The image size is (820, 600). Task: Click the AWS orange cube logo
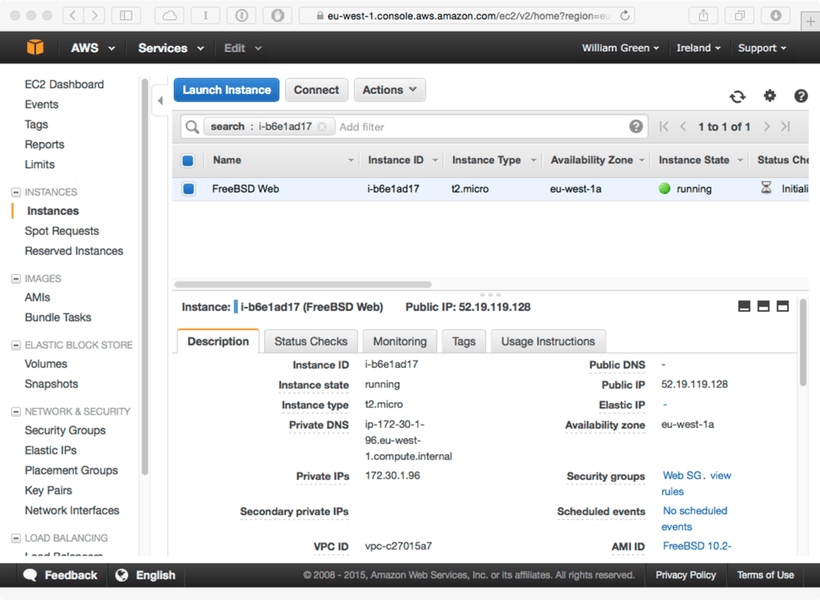(35, 48)
